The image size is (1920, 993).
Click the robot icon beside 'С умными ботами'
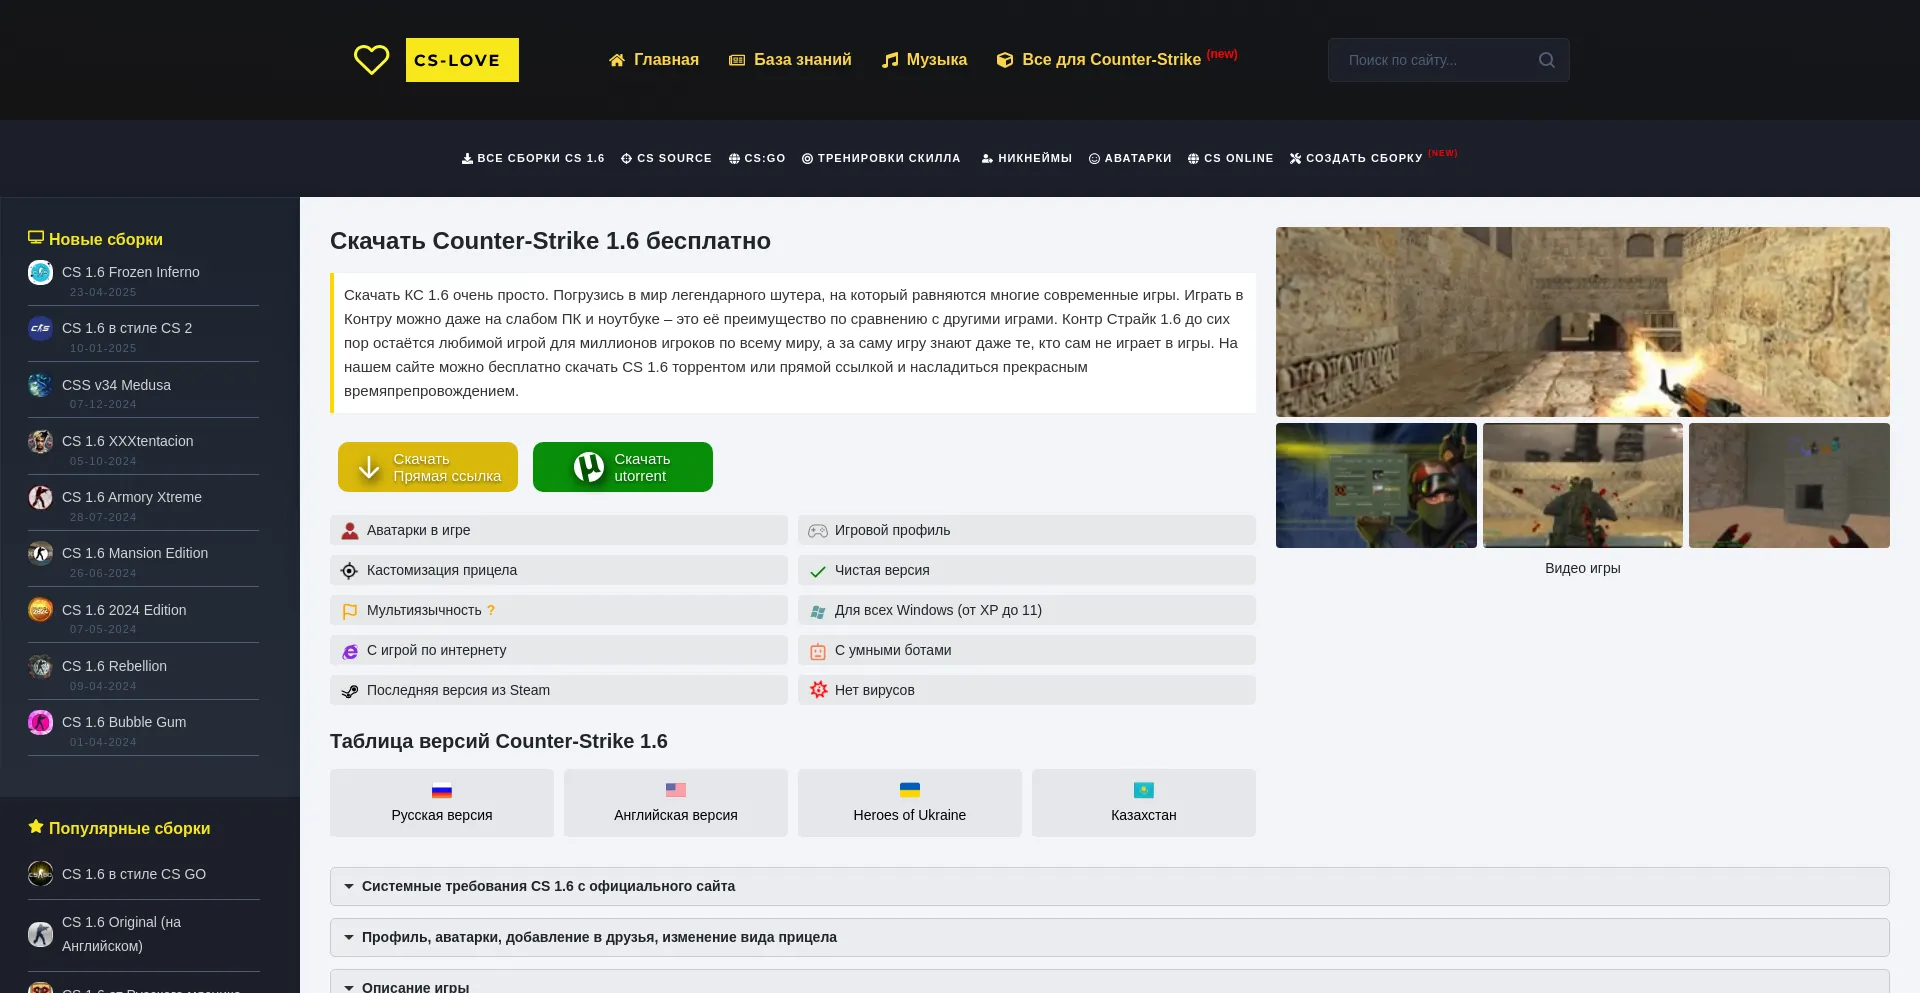818,650
